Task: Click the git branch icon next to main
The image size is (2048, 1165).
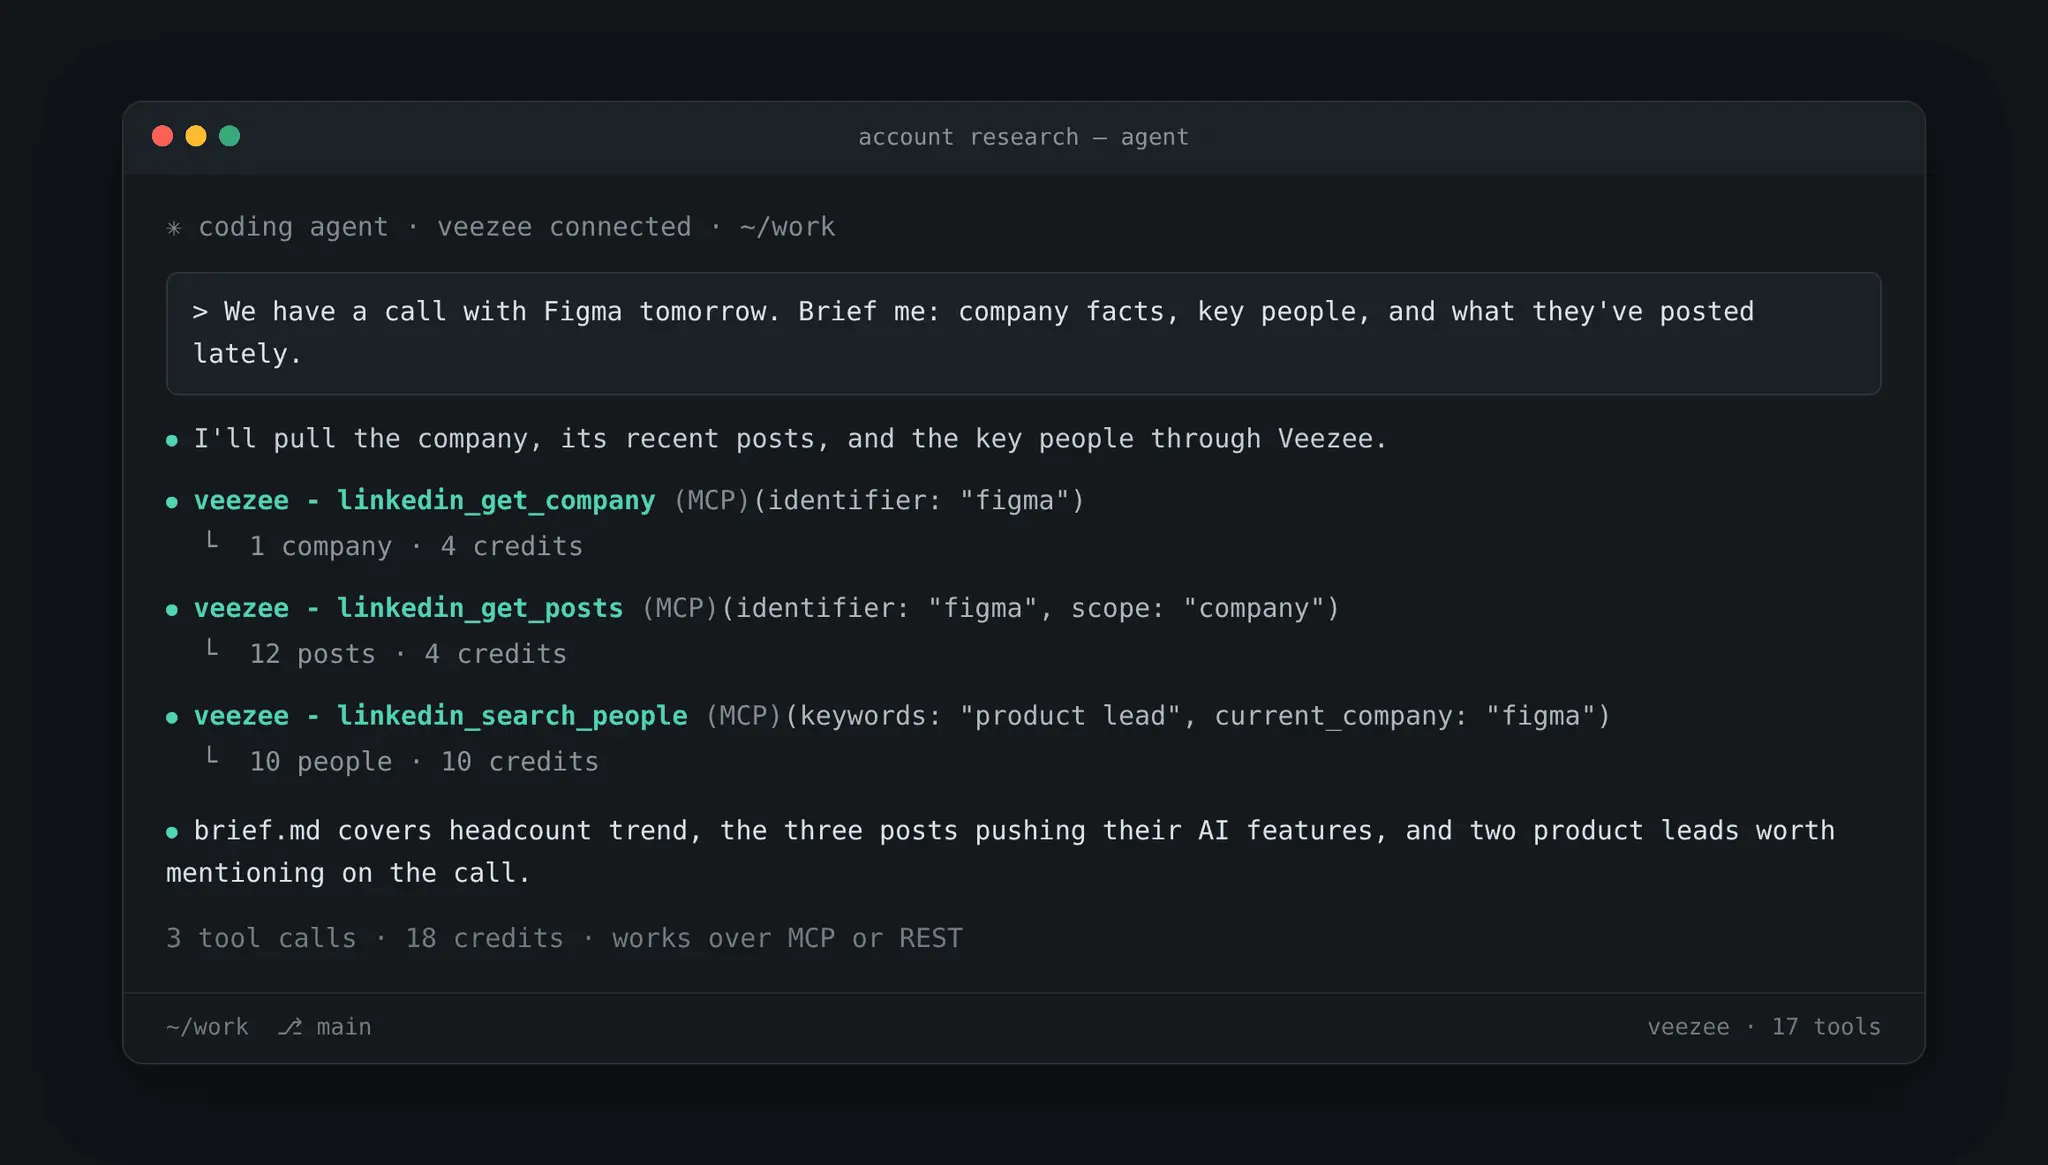Action: click(290, 1027)
